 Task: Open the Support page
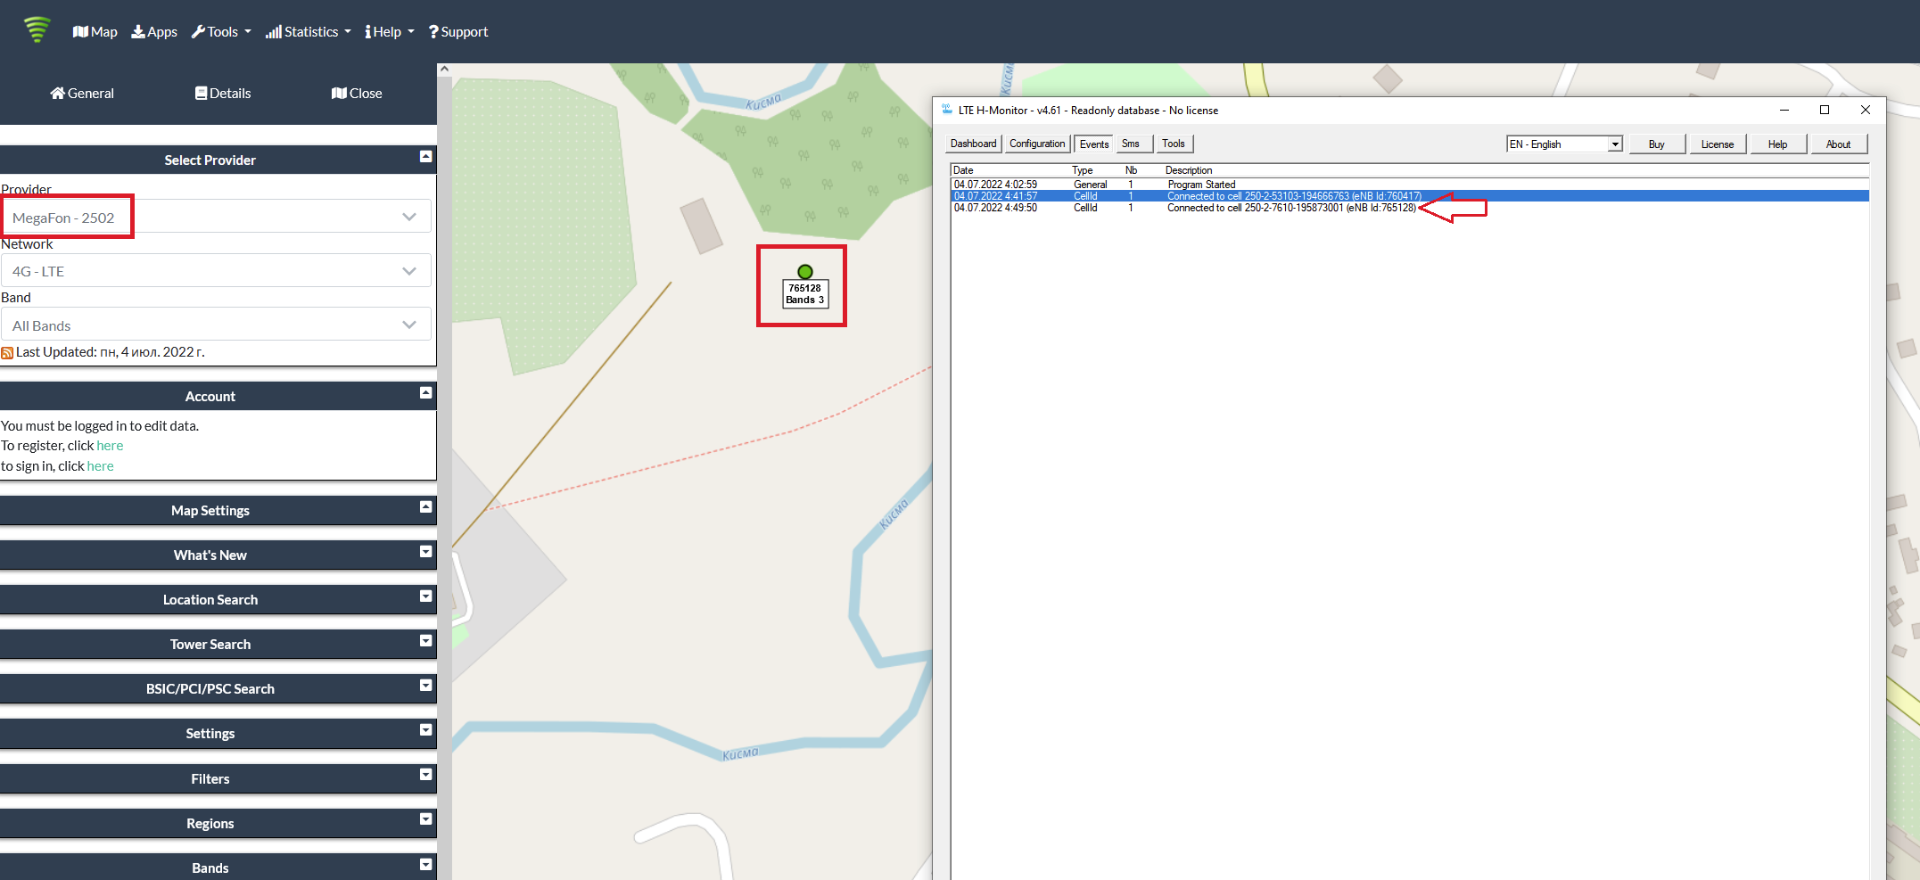[458, 32]
